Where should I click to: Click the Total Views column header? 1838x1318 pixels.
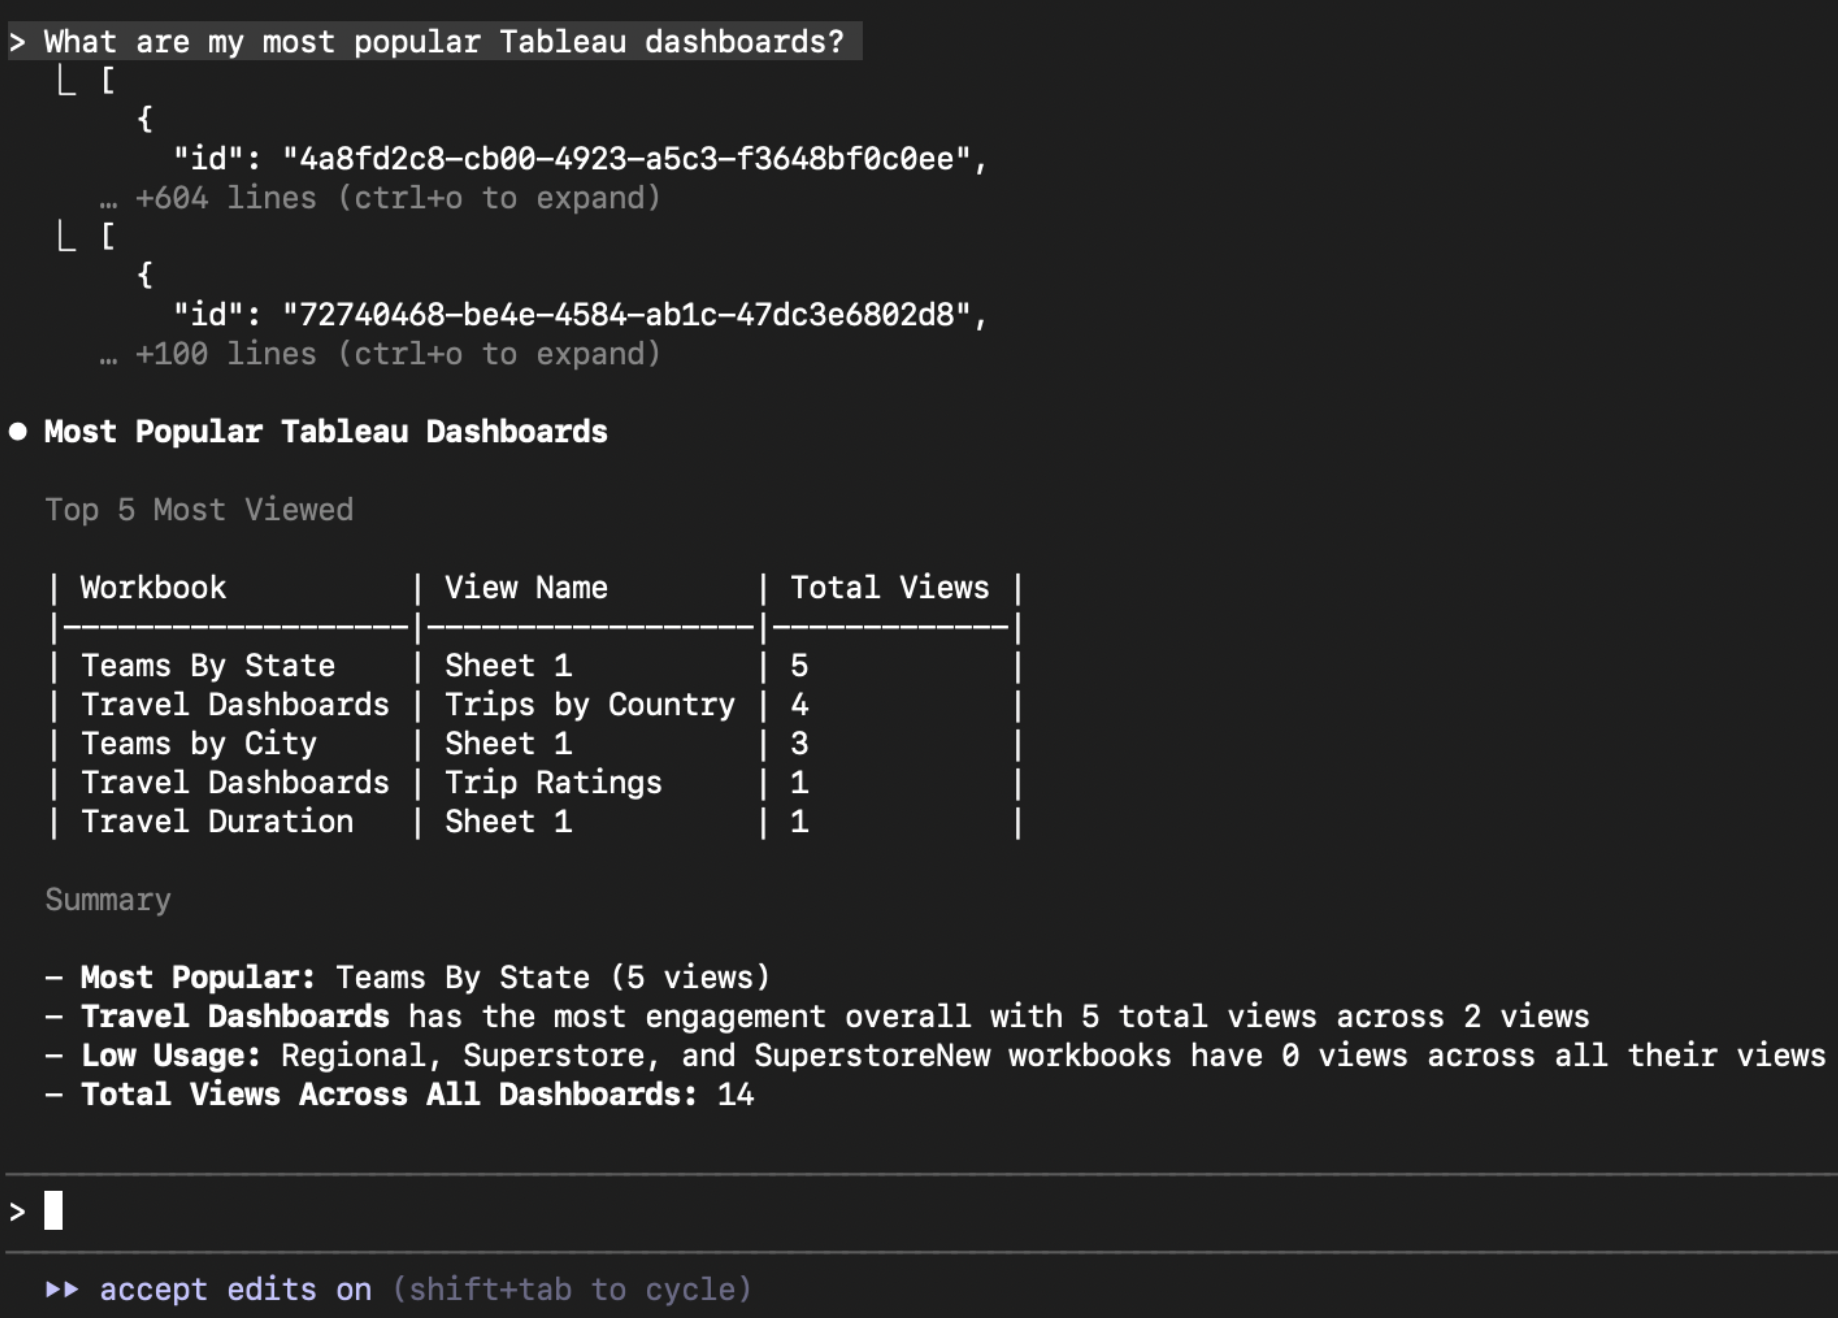tap(889, 588)
